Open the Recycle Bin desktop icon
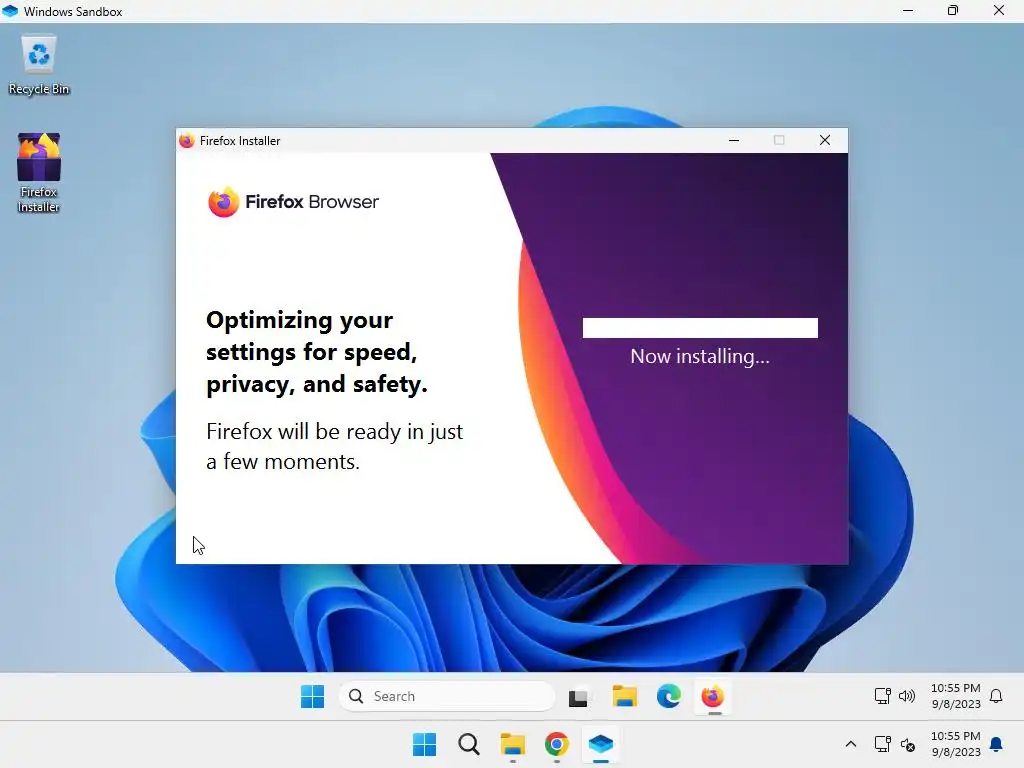 pyautogui.click(x=39, y=66)
